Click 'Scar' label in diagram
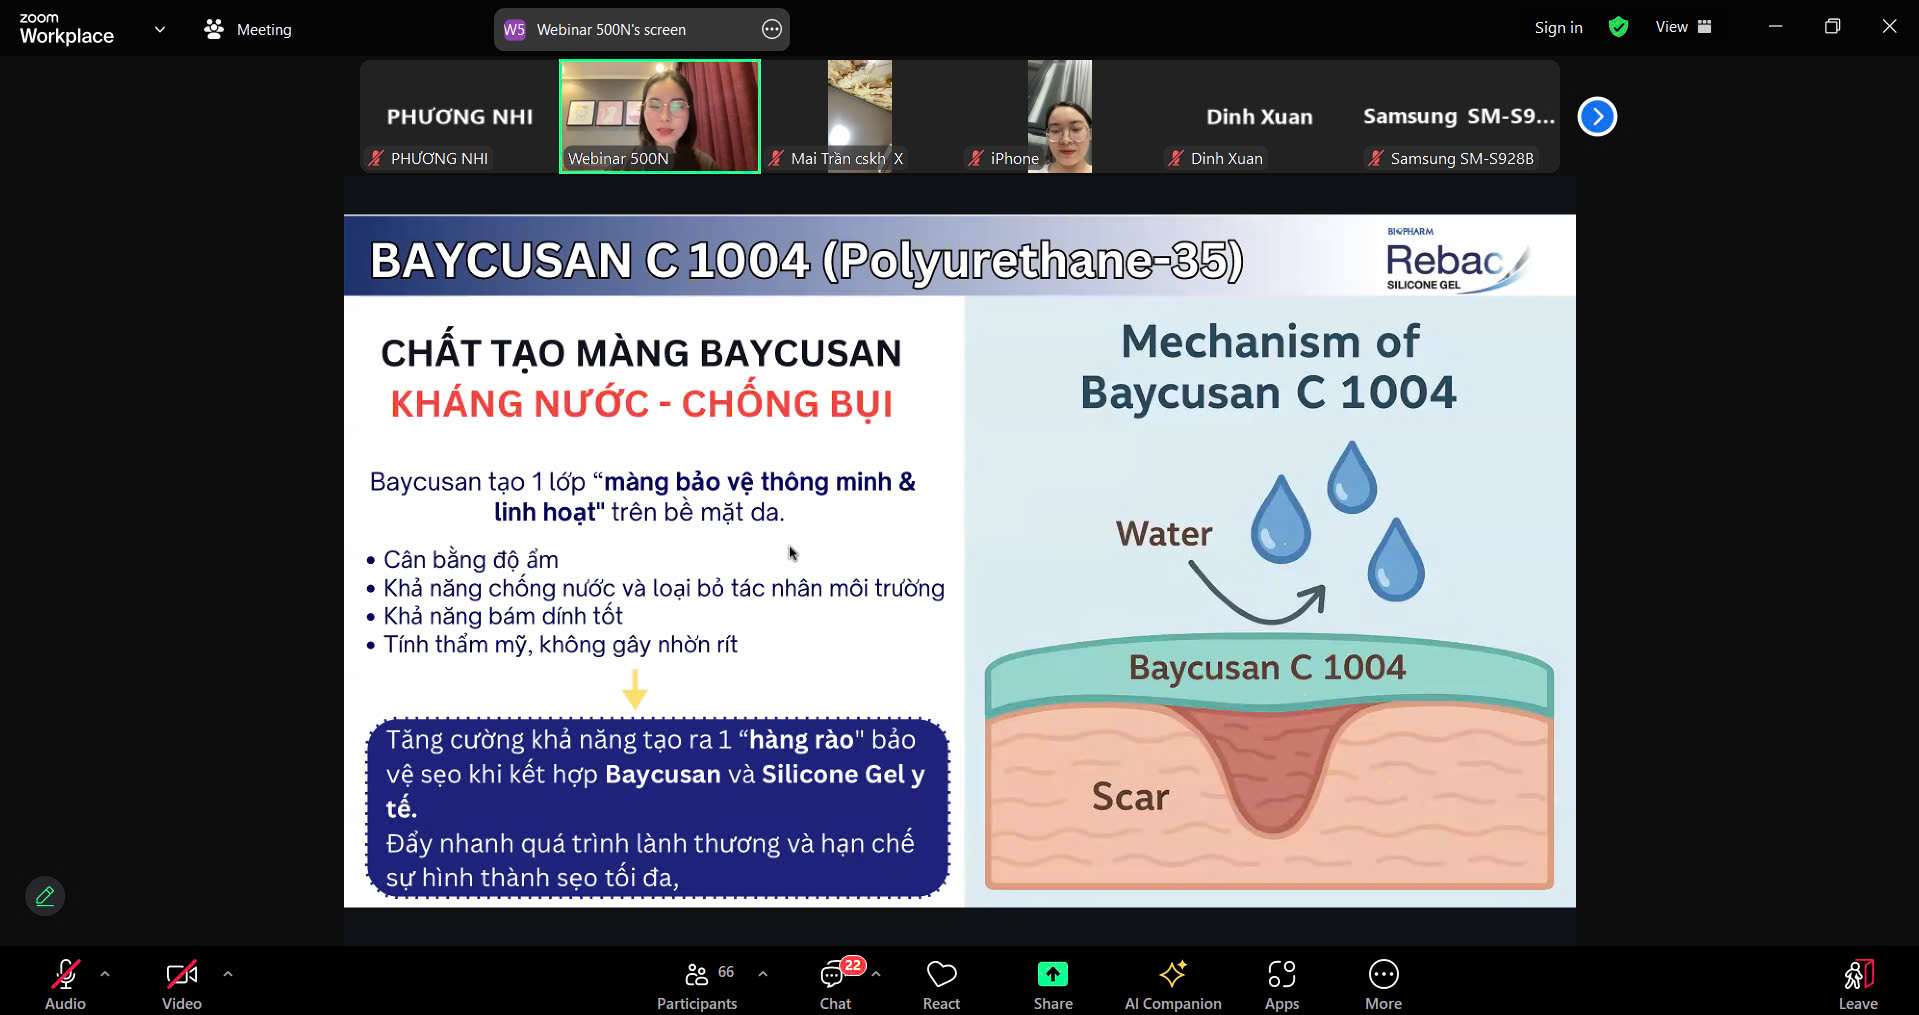 (x=1130, y=797)
